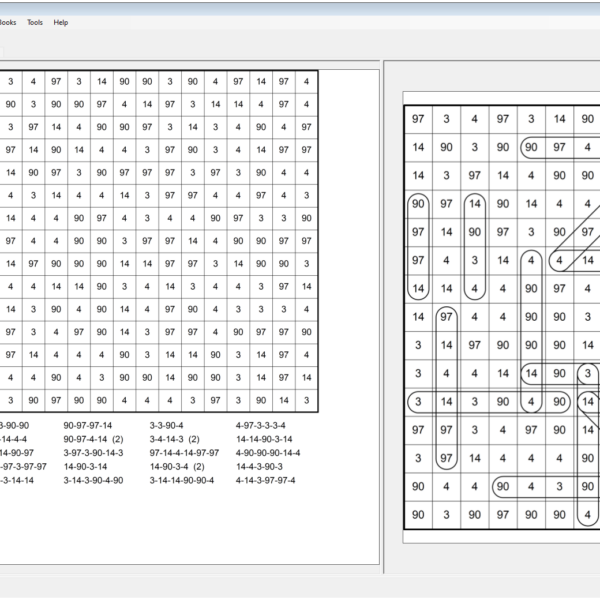Image resolution: width=600 pixels, height=600 pixels.
Task: Click the 14-4-3-90-3 list entry
Action: pos(259,466)
